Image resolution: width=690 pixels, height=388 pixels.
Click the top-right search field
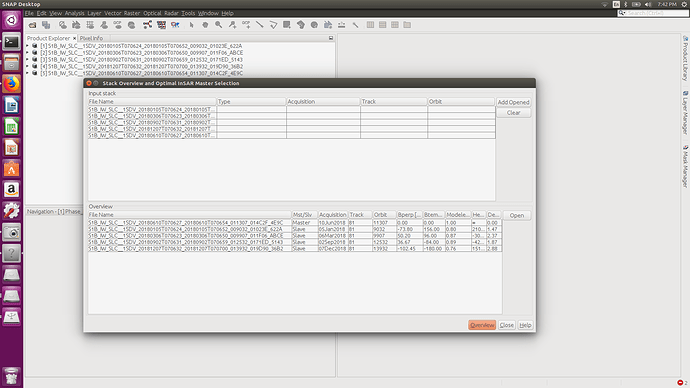click(653, 13)
